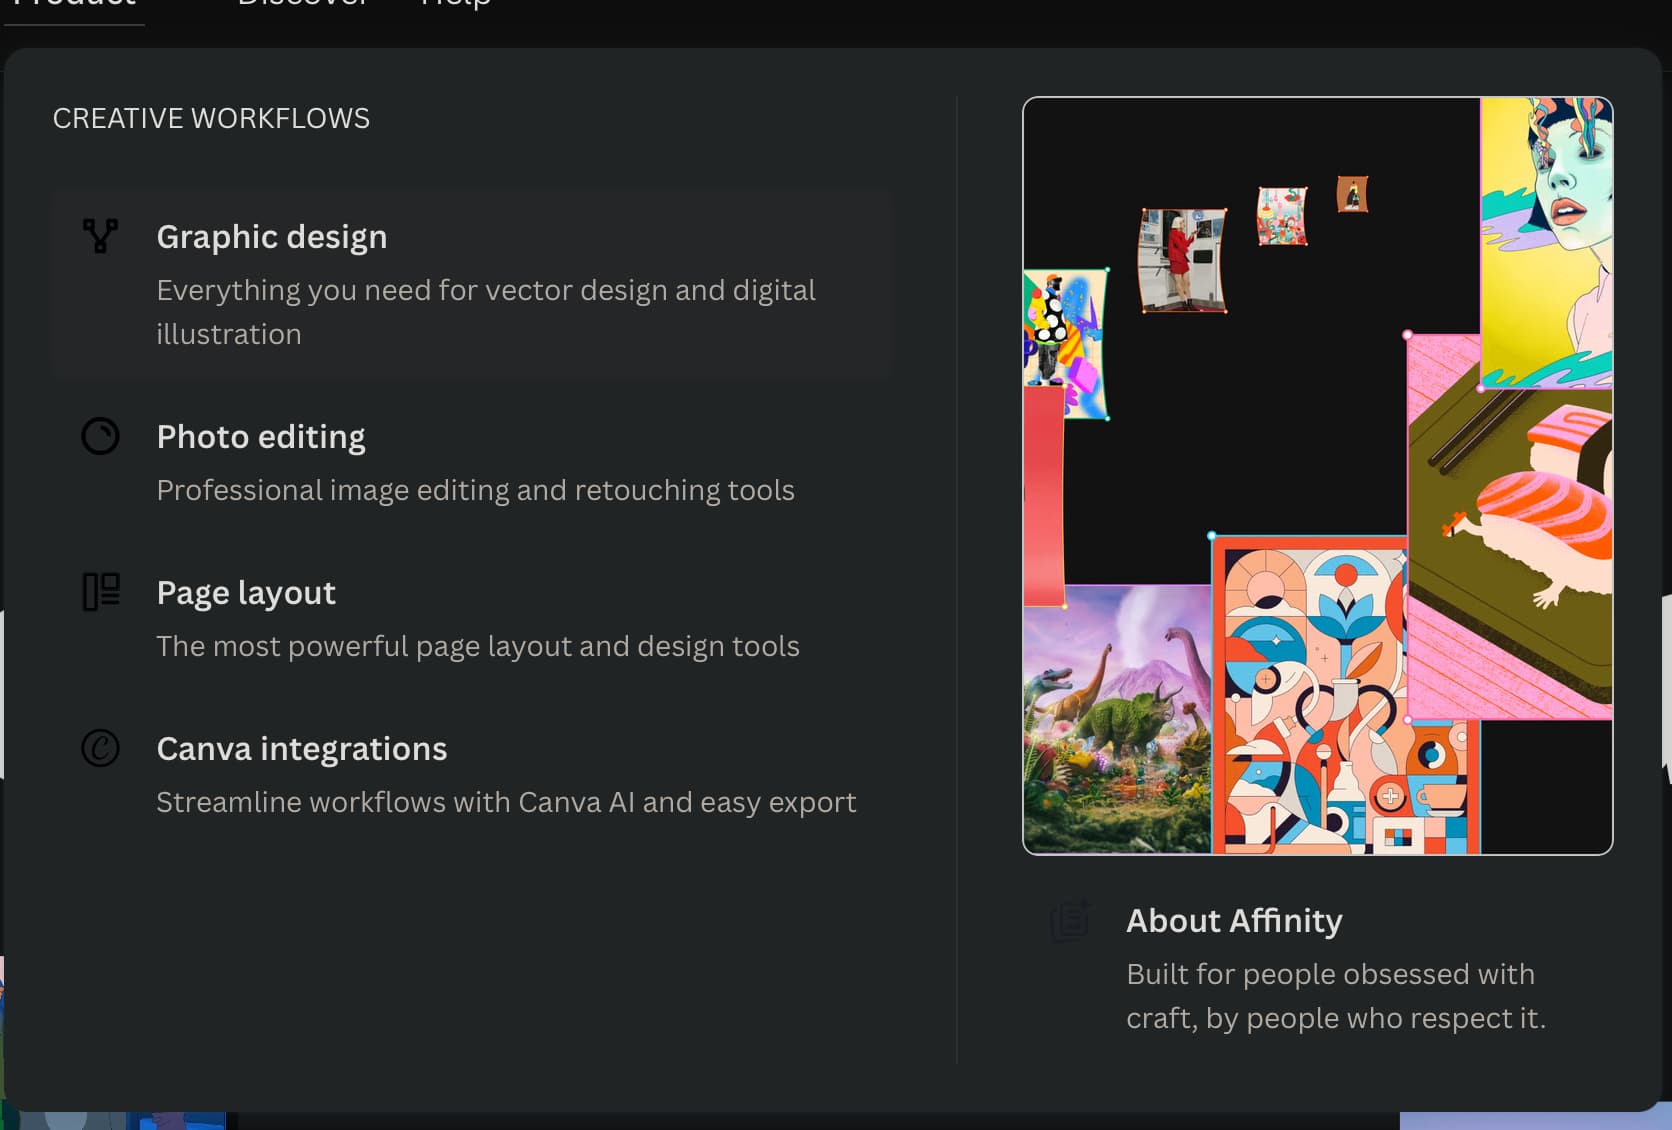1672x1130 pixels.
Task: Click 'Built for people obsessed with craft' text
Action: [x=1335, y=995]
